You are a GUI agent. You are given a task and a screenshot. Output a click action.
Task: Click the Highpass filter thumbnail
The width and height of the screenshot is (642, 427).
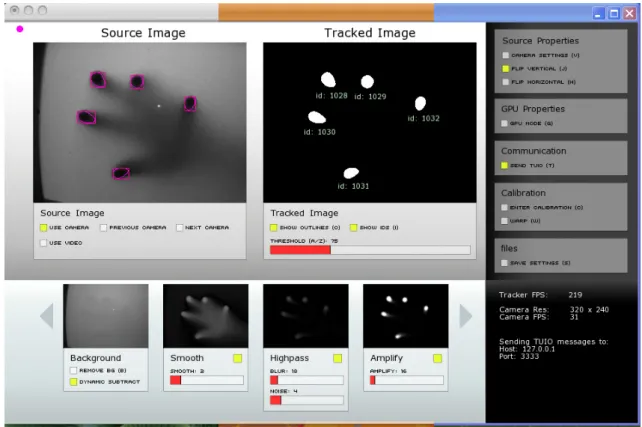pyautogui.click(x=306, y=316)
